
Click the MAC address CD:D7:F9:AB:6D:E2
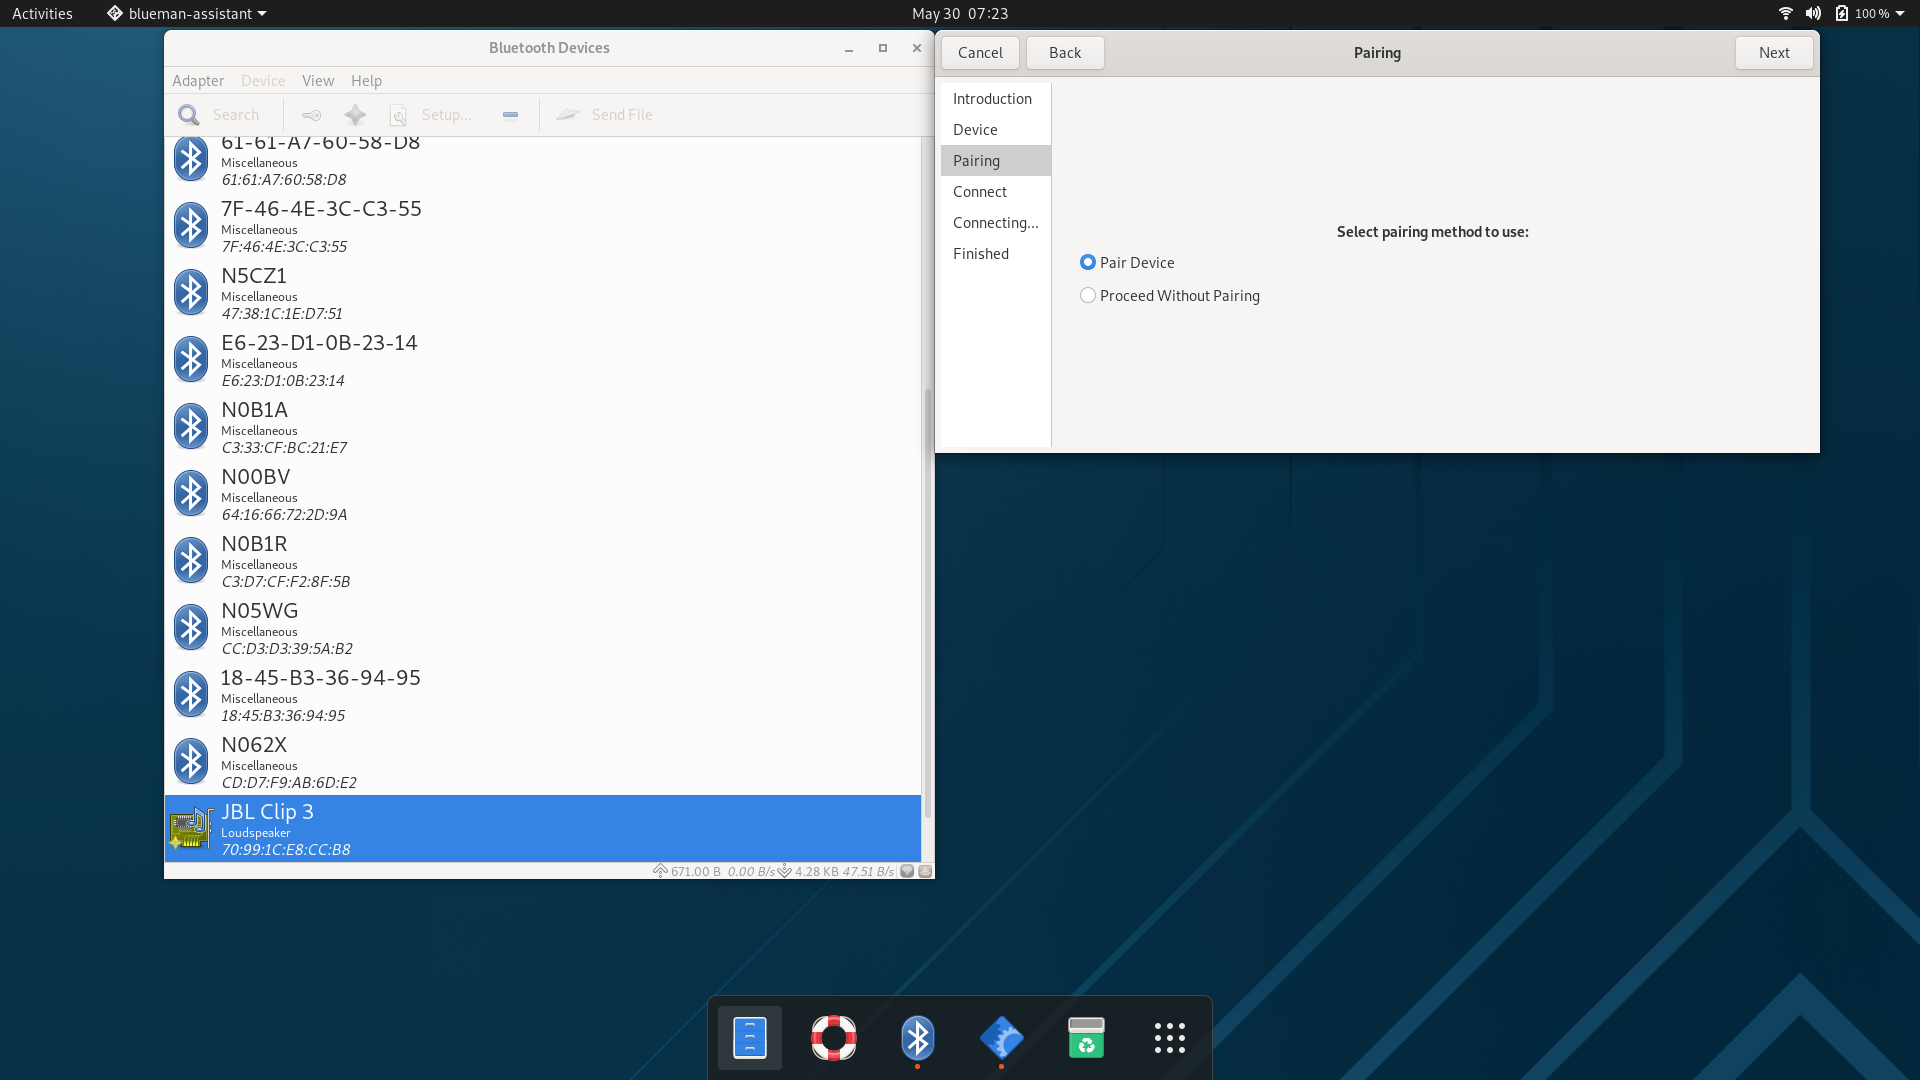[289, 783]
